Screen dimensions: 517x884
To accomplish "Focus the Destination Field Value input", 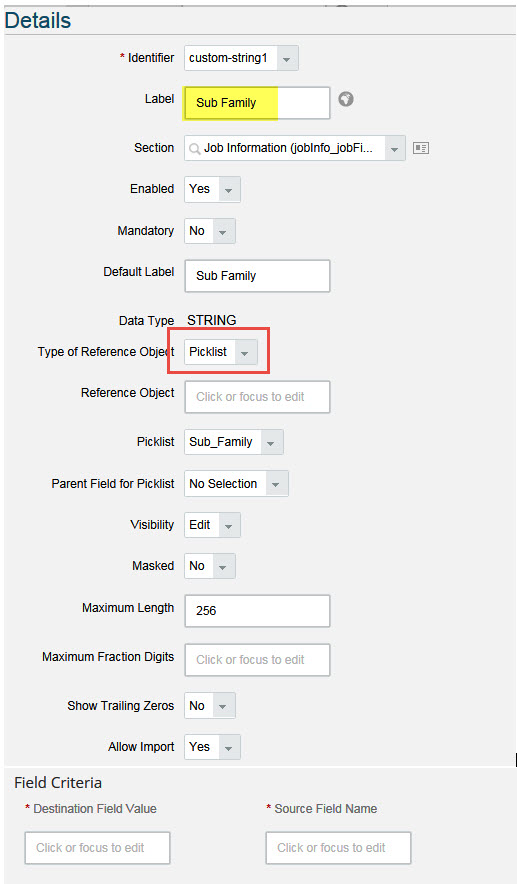I will coord(97,847).
